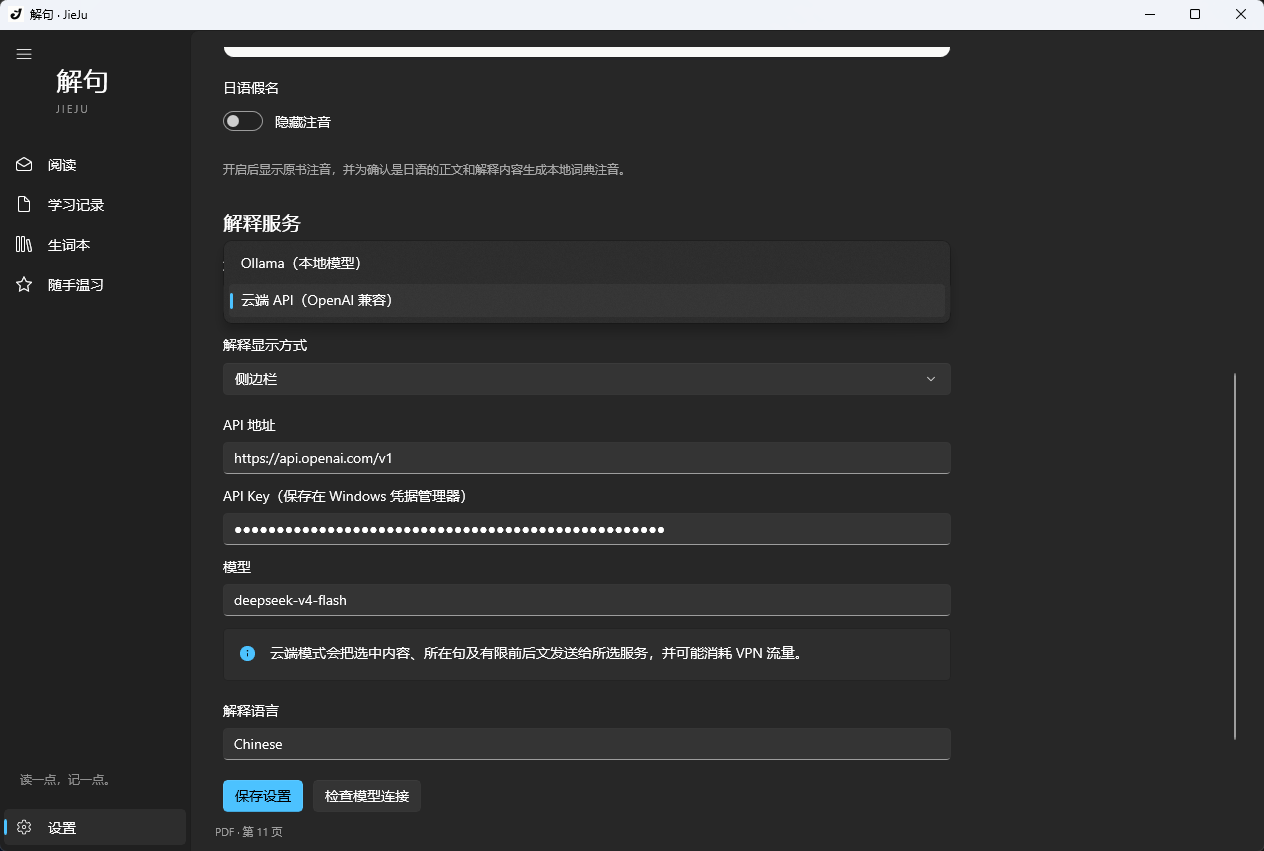Maximize the JieJu window
Screen dimensions: 1264x851
click(1195, 14)
